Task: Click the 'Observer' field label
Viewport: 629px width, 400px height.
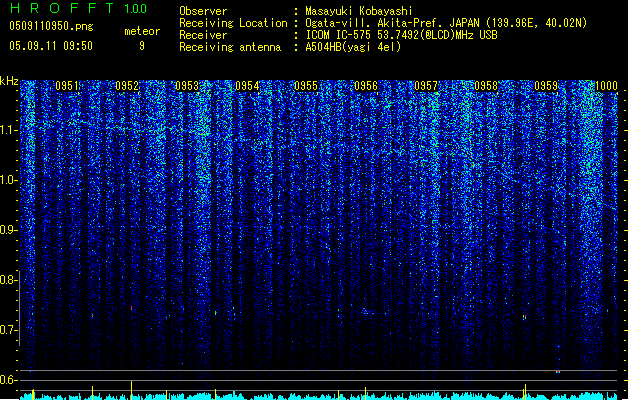Action: (x=203, y=11)
